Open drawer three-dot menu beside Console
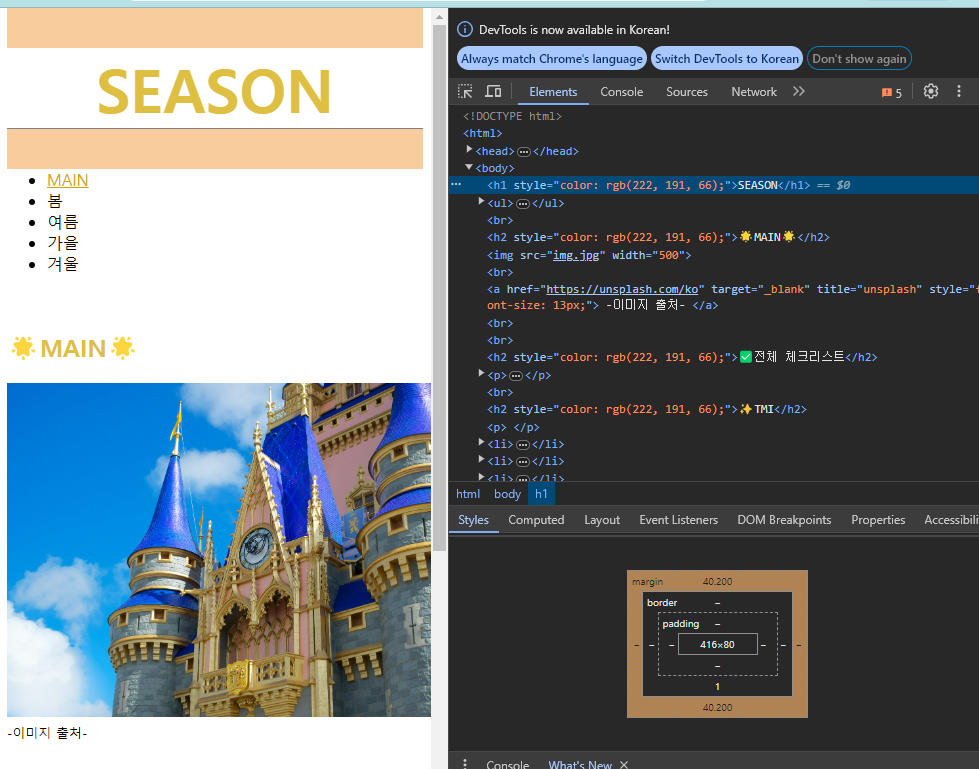 [465, 764]
